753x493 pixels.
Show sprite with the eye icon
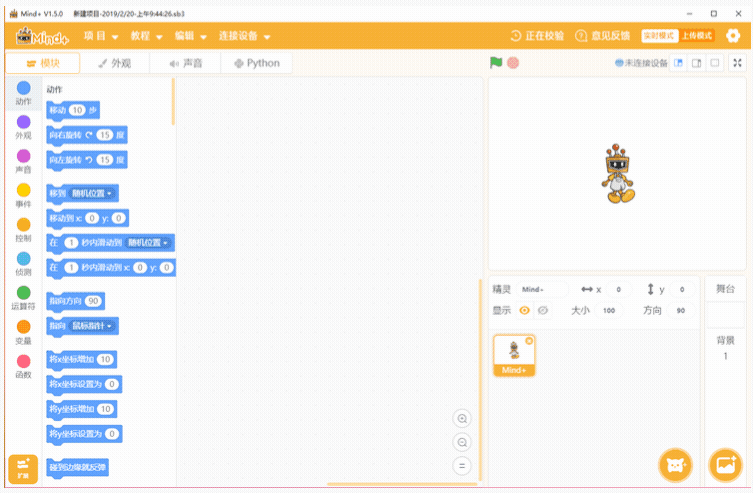tap(524, 311)
